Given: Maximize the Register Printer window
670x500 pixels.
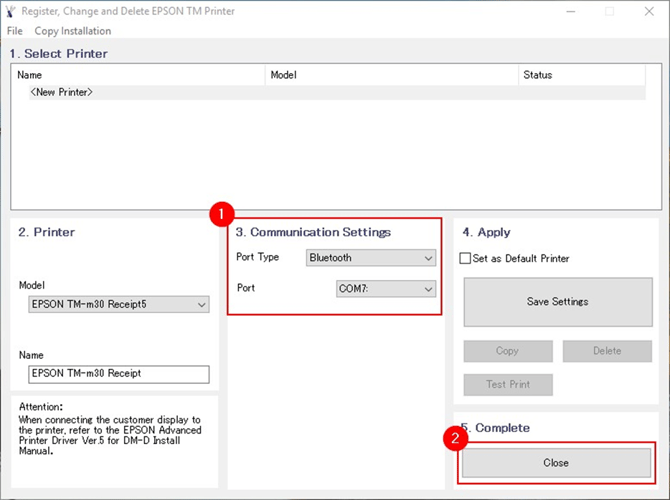Looking at the screenshot, I should (608, 11).
